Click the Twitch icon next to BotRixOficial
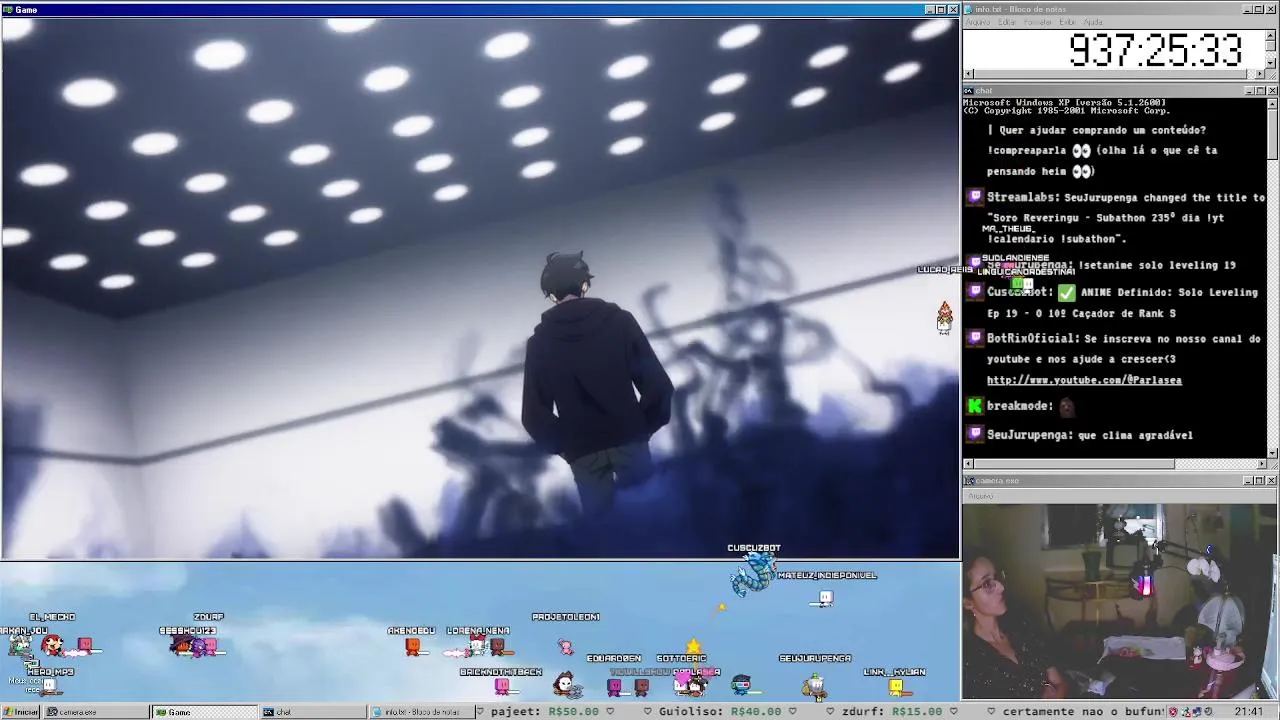Screen dimensions: 1280x720 975,338
